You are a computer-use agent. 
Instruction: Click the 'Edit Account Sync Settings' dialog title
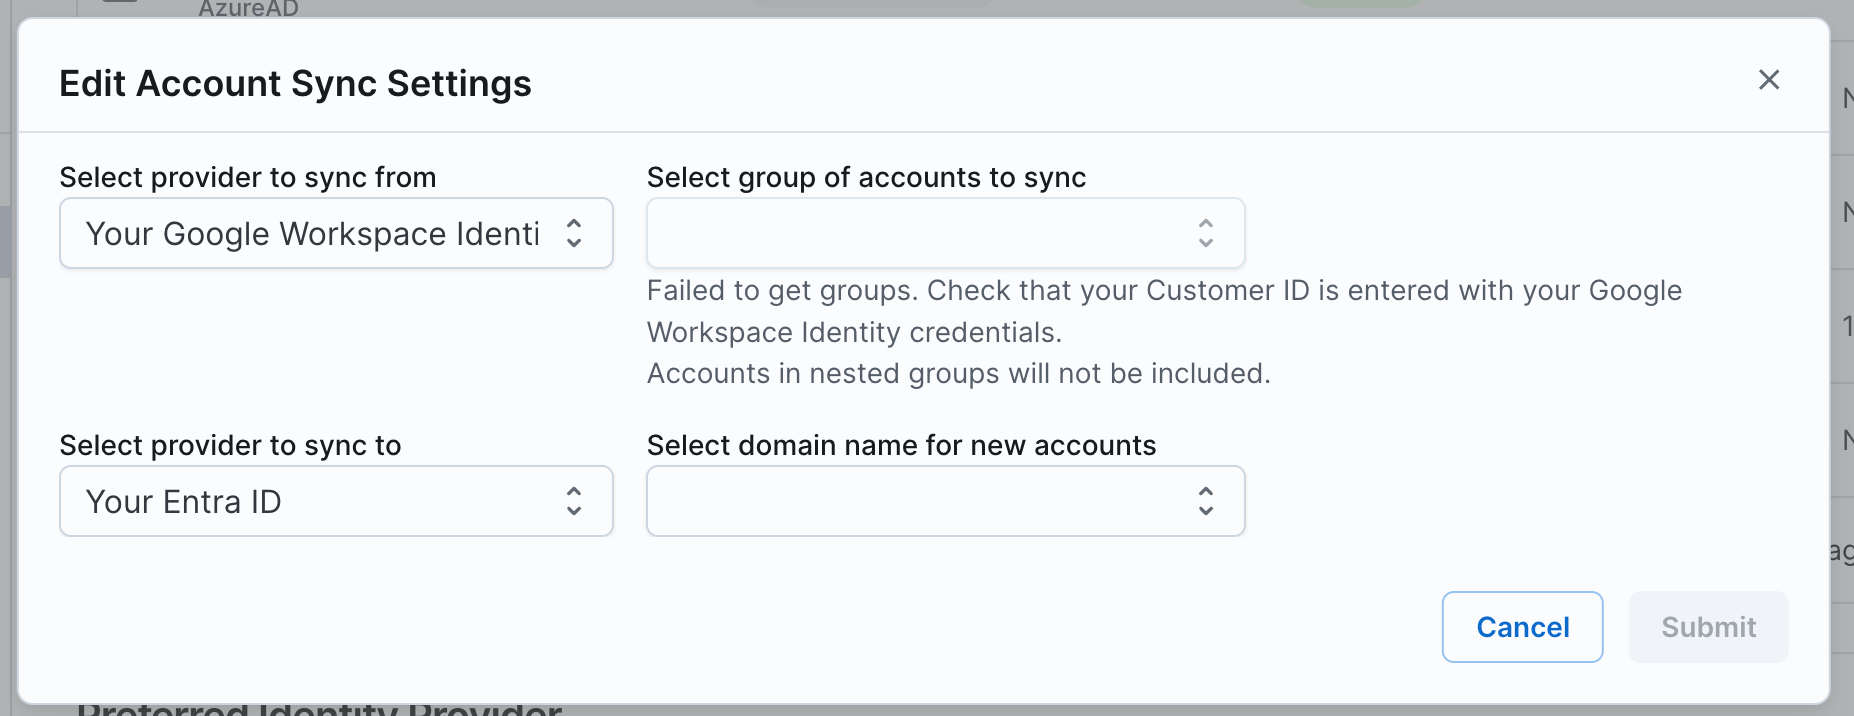(295, 84)
